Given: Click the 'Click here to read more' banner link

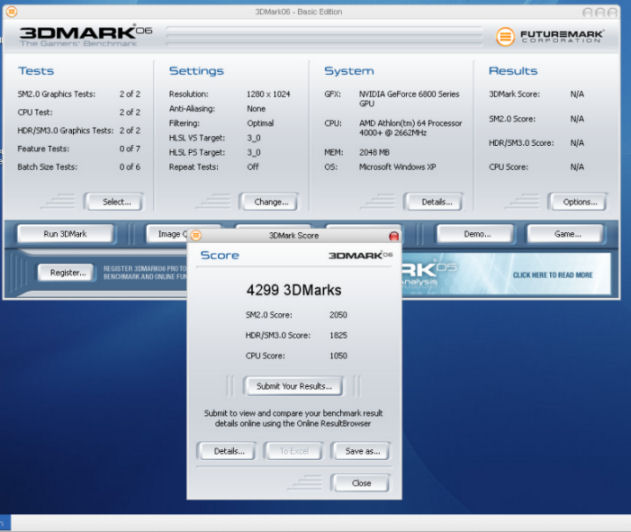Looking at the screenshot, I should tap(553, 275).
